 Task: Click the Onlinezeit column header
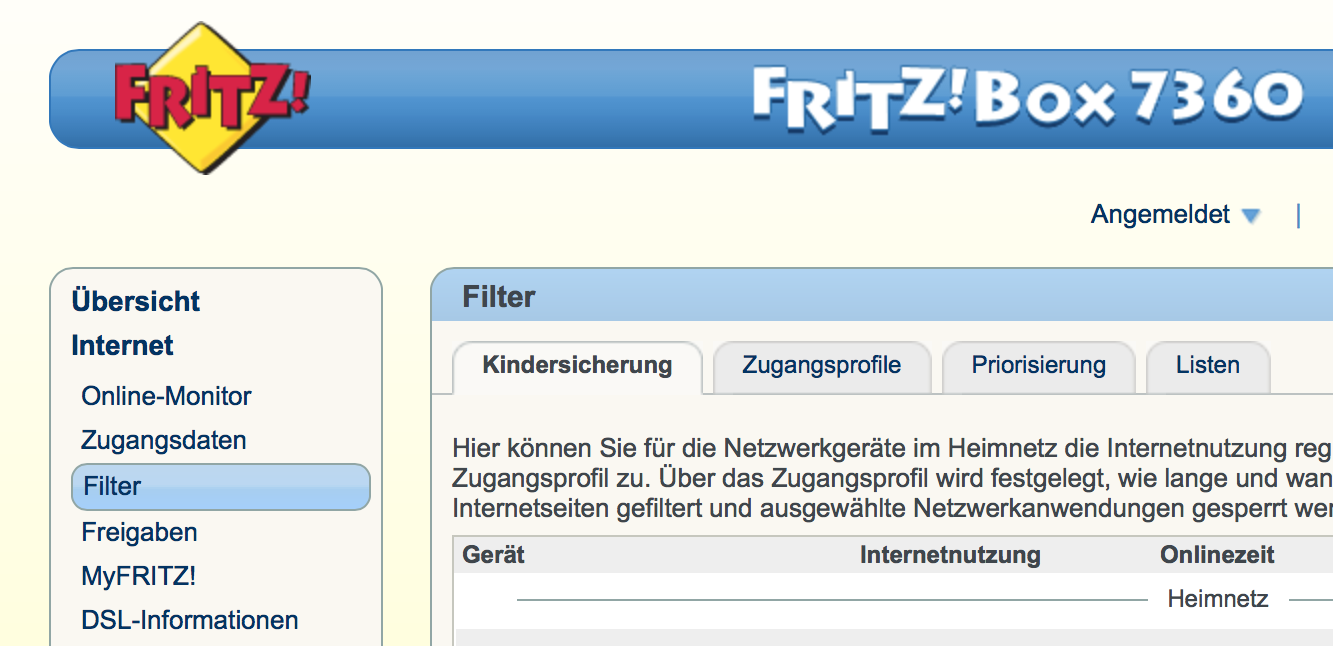1217,554
